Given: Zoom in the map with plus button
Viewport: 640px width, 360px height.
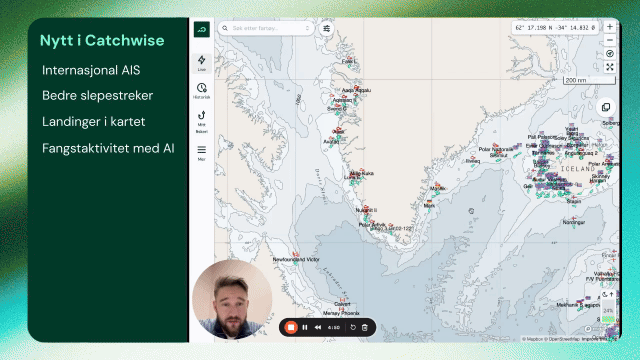Looking at the screenshot, I should tap(610, 27).
